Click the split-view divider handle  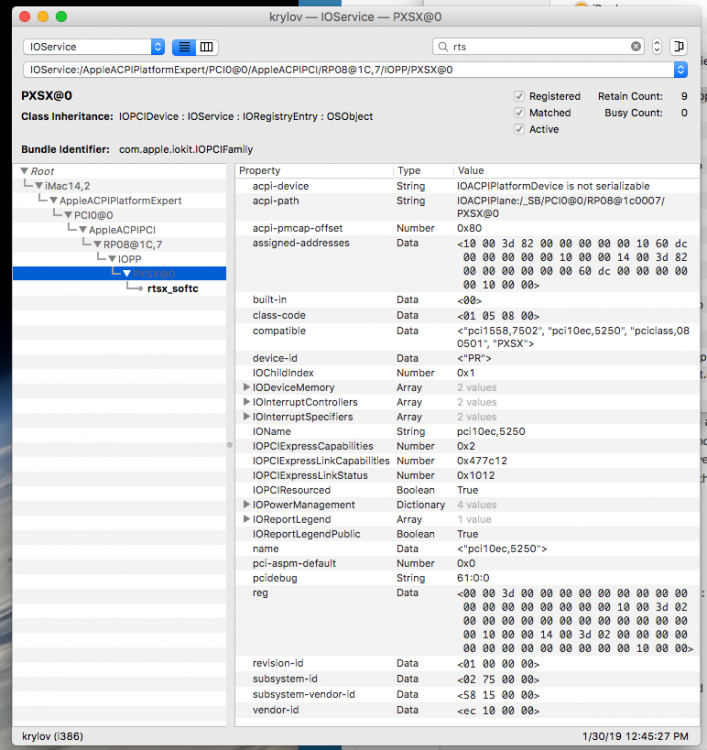[230, 445]
